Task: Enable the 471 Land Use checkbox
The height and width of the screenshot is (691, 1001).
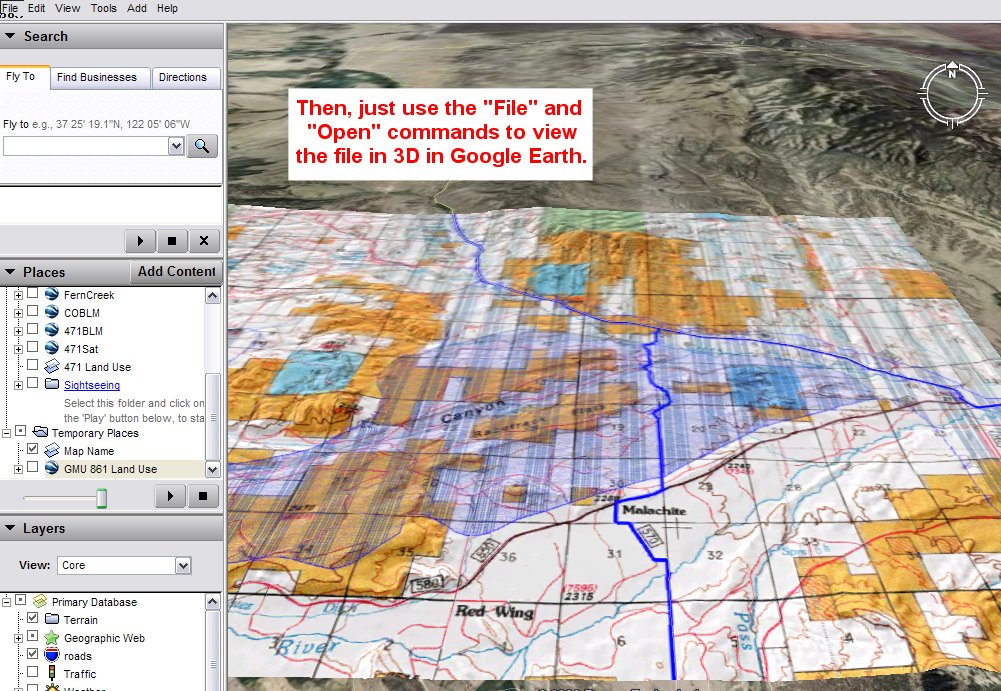Action: click(33, 365)
